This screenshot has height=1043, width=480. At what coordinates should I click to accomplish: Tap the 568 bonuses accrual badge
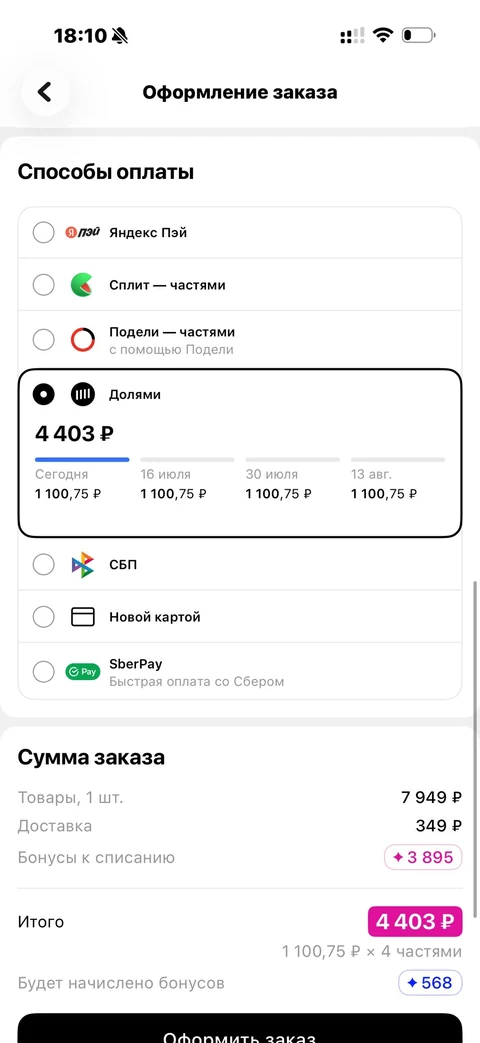coord(430,982)
